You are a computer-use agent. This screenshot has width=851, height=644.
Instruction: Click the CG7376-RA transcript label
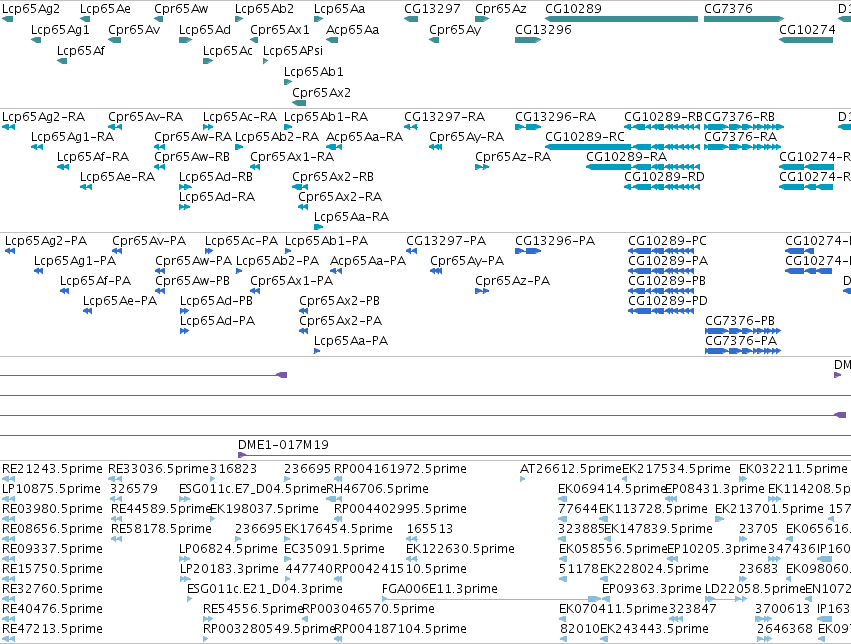(x=741, y=137)
